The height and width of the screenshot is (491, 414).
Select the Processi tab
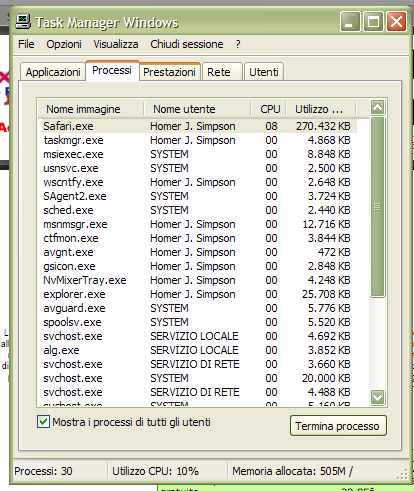[x=112, y=70]
